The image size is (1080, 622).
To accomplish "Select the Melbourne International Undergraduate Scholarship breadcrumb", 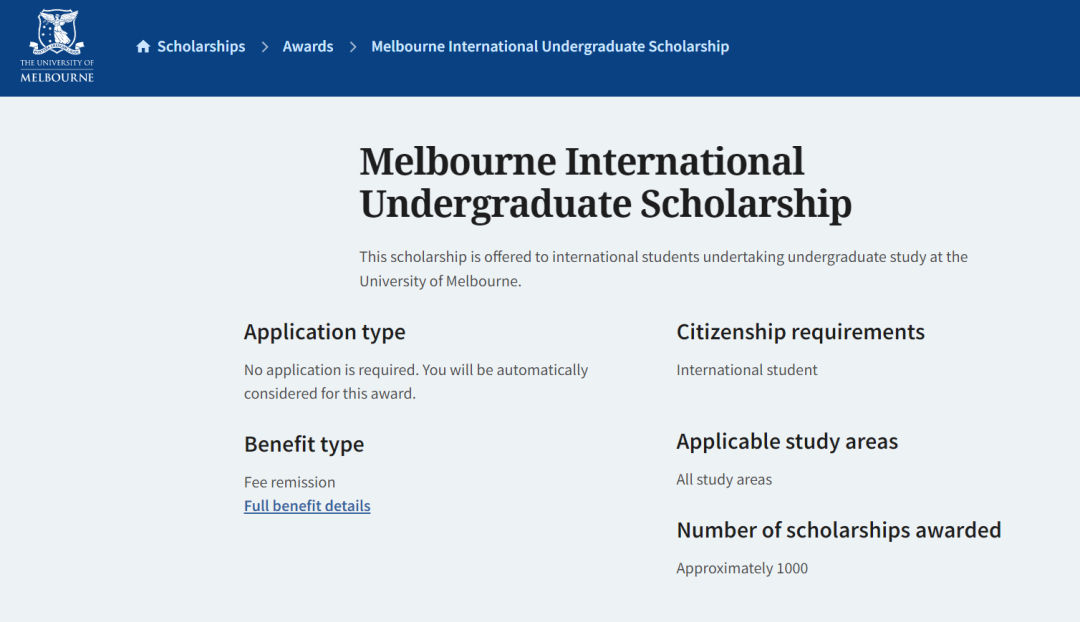I will pos(550,47).
